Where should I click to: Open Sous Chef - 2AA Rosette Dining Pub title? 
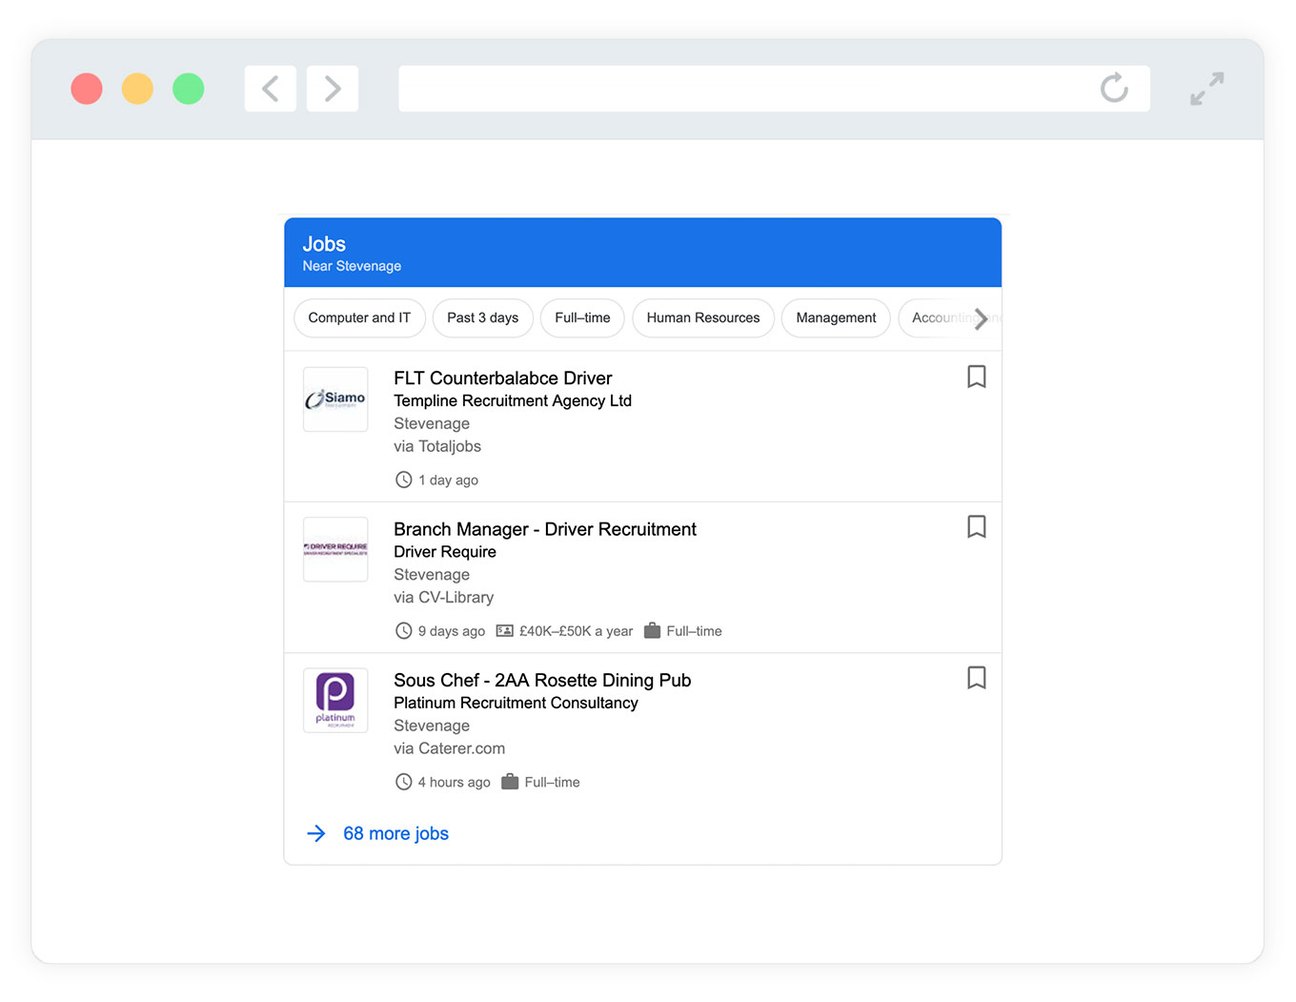(542, 680)
